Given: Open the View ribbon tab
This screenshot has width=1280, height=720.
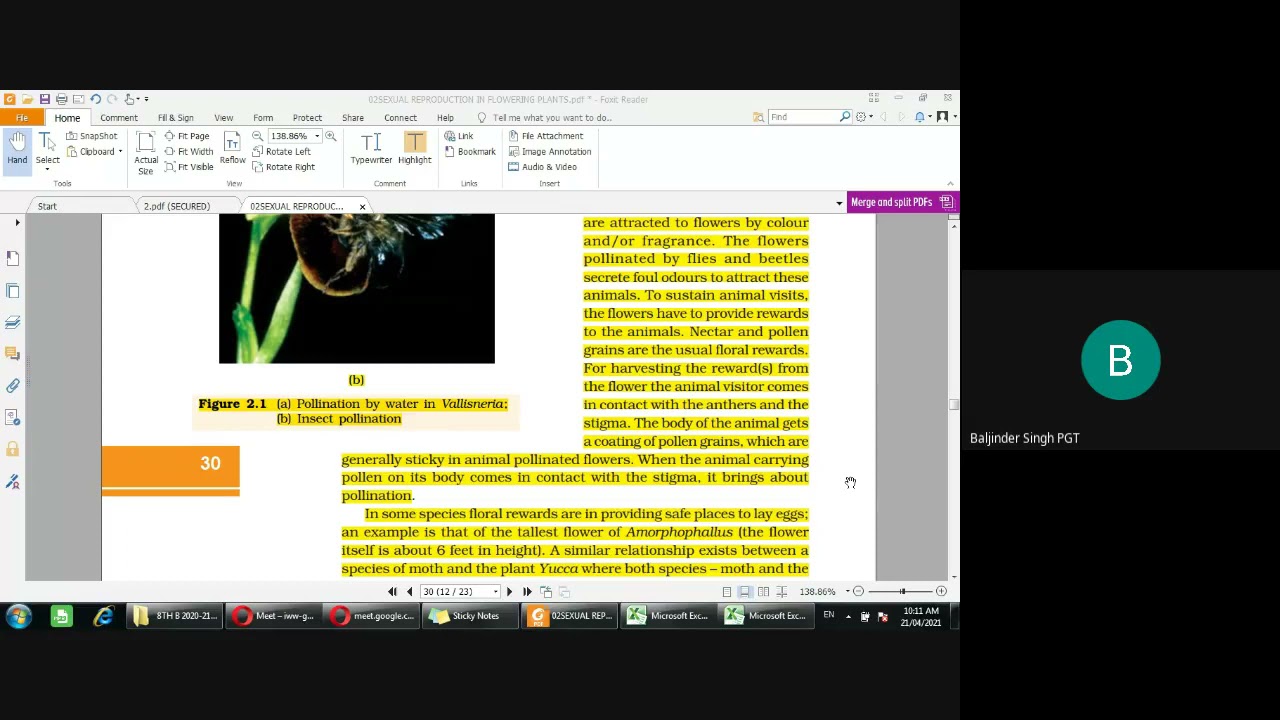Looking at the screenshot, I should [x=224, y=118].
